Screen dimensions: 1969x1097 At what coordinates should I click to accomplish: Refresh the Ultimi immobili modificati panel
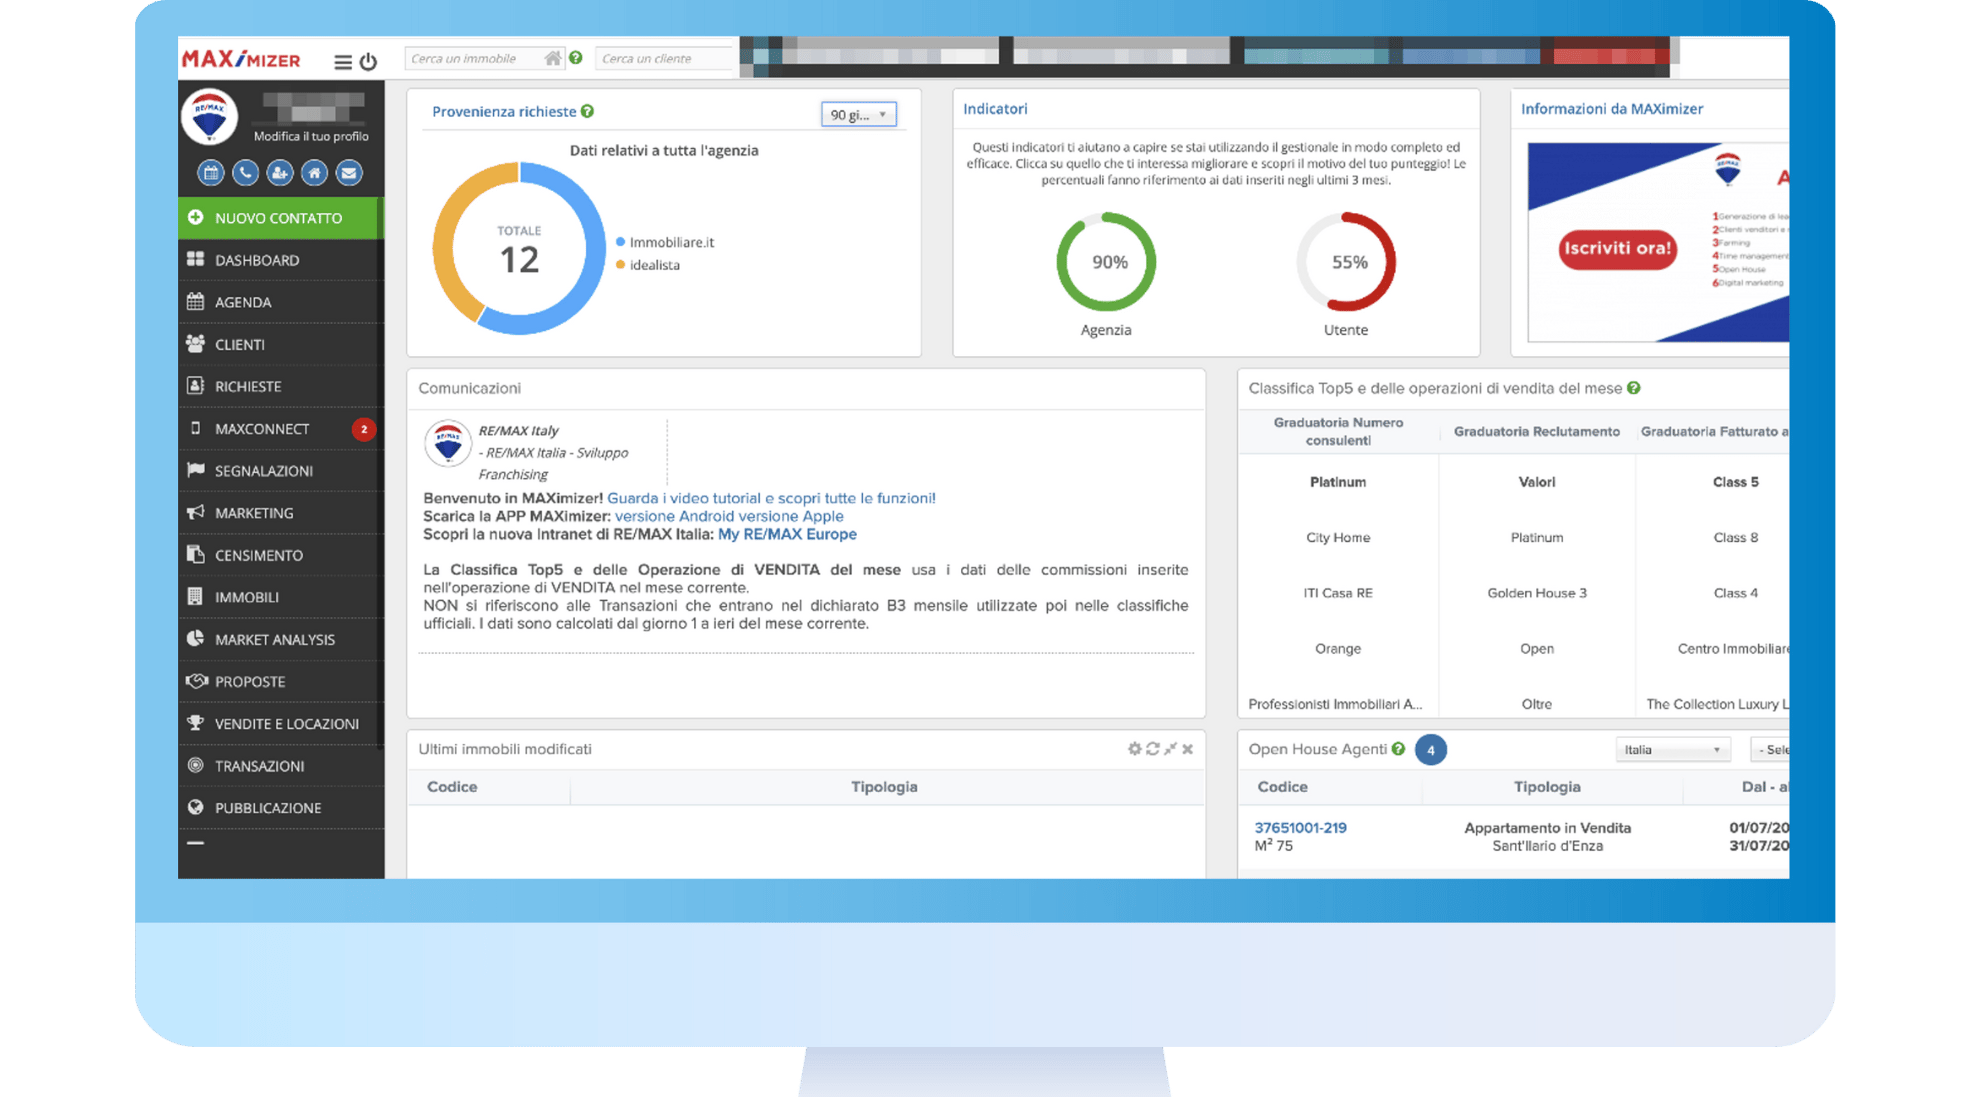(x=1152, y=749)
